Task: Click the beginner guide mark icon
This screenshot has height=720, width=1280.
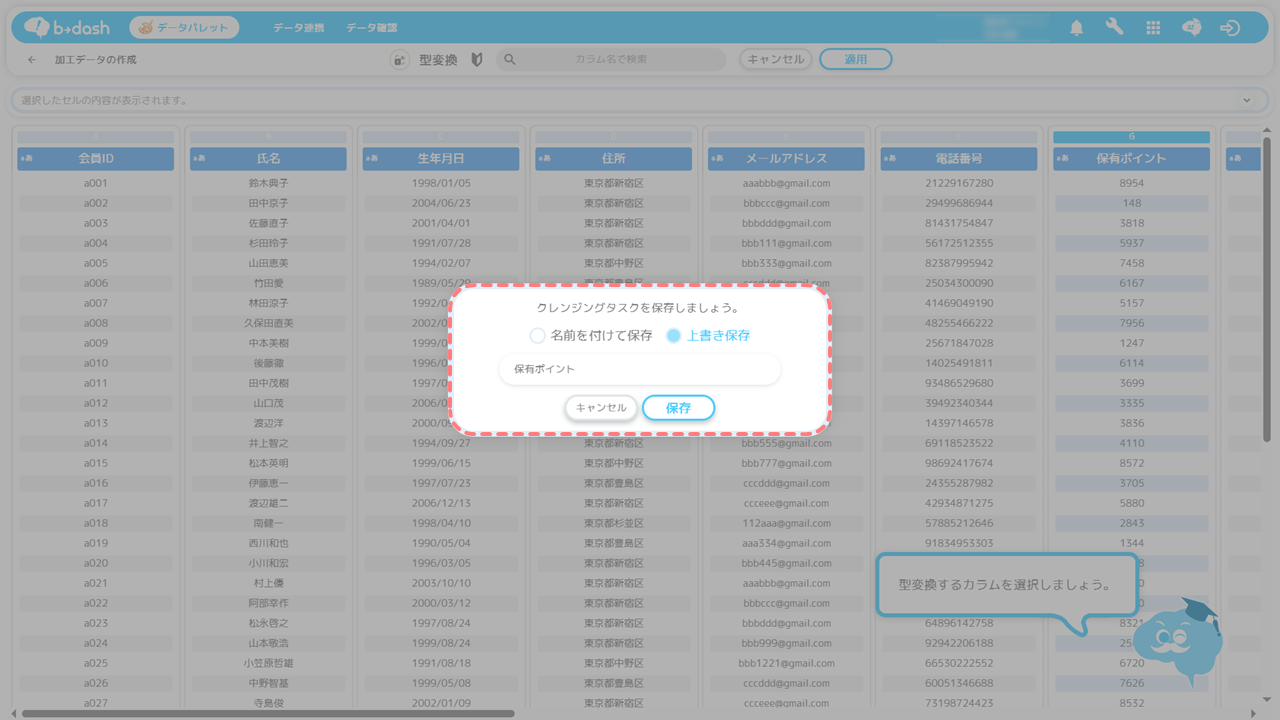Action: click(x=476, y=60)
